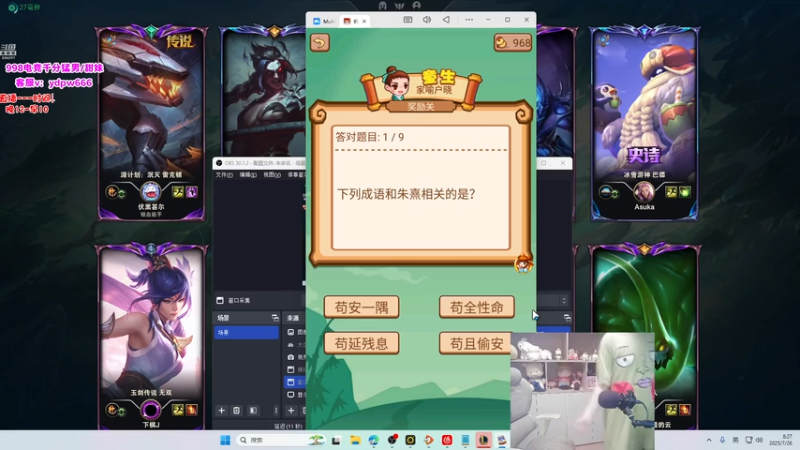Open the Windows Start menu
800x450 pixels.
click(x=225, y=440)
